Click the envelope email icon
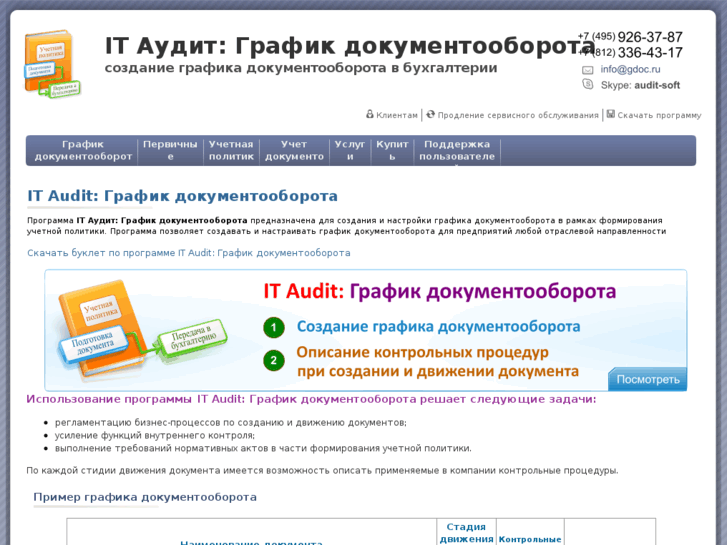This screenshot has height=545, width=727. [587, 70]
